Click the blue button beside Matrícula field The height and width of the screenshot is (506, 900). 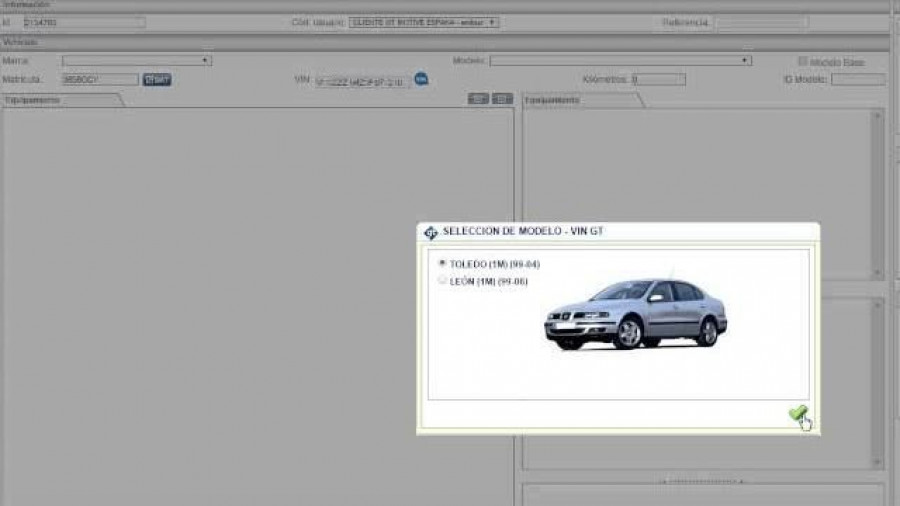tap(157, 80)
